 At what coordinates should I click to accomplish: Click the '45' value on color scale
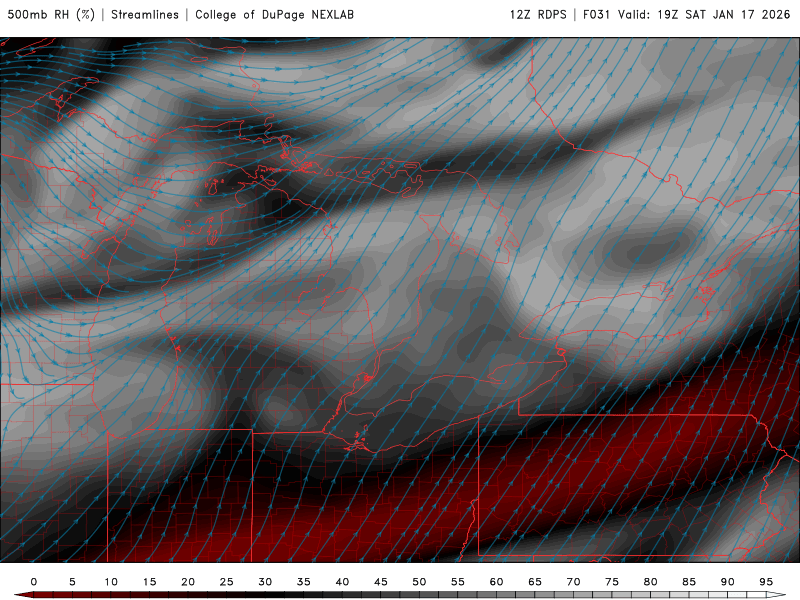[x=381, y=582]
